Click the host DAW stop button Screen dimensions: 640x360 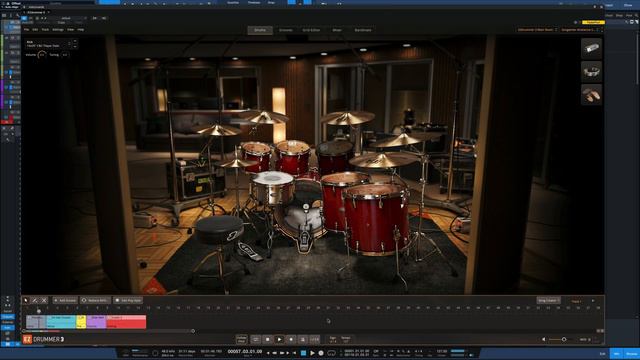pyautogui.click(x=303, y=353)
